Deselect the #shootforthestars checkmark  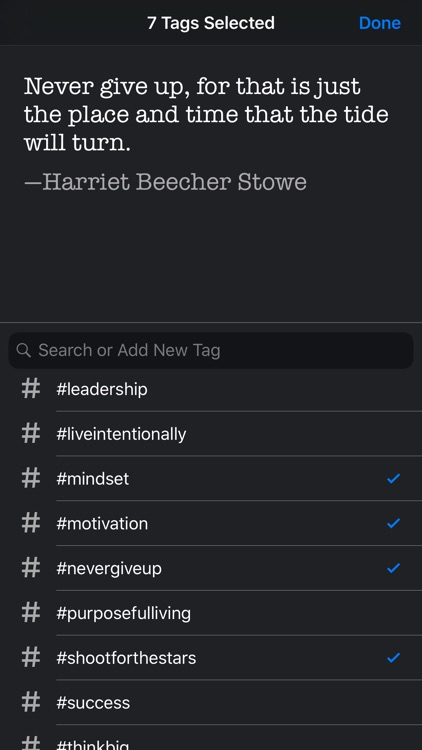pyautogui.click(x=393, y=658)
